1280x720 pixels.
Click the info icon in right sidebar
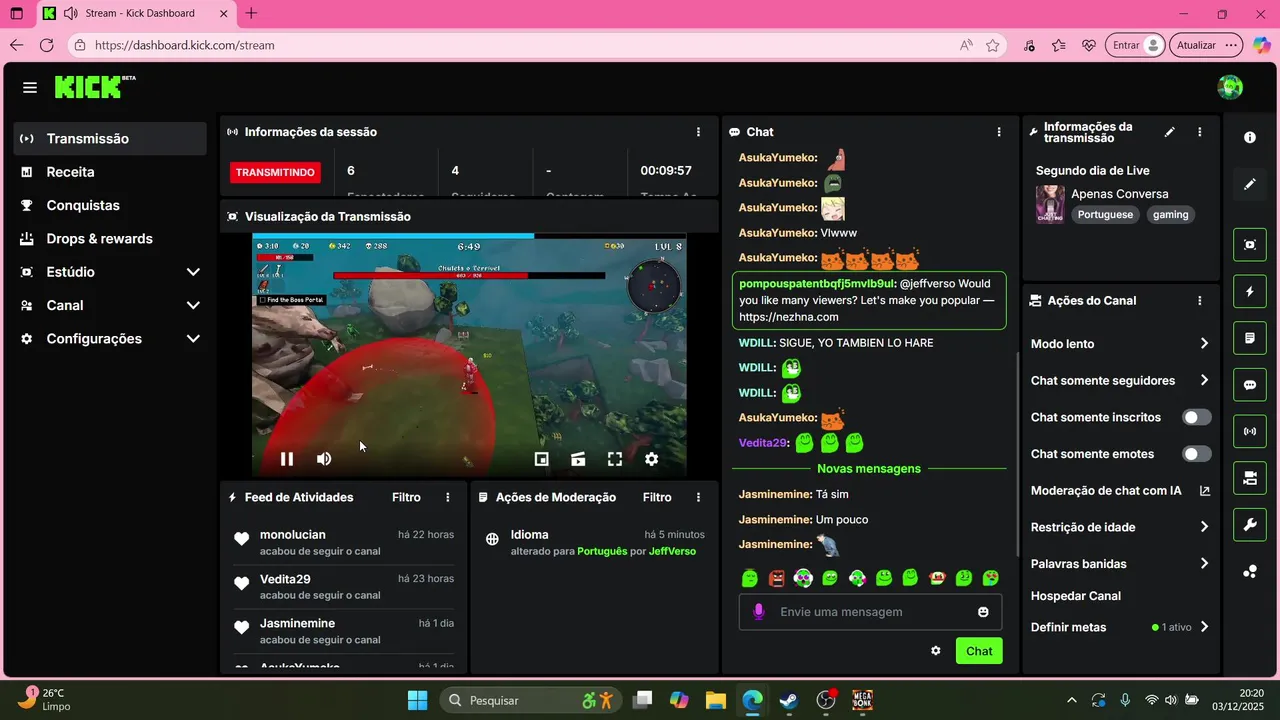pyautogui.click(x=1250, y=137)
